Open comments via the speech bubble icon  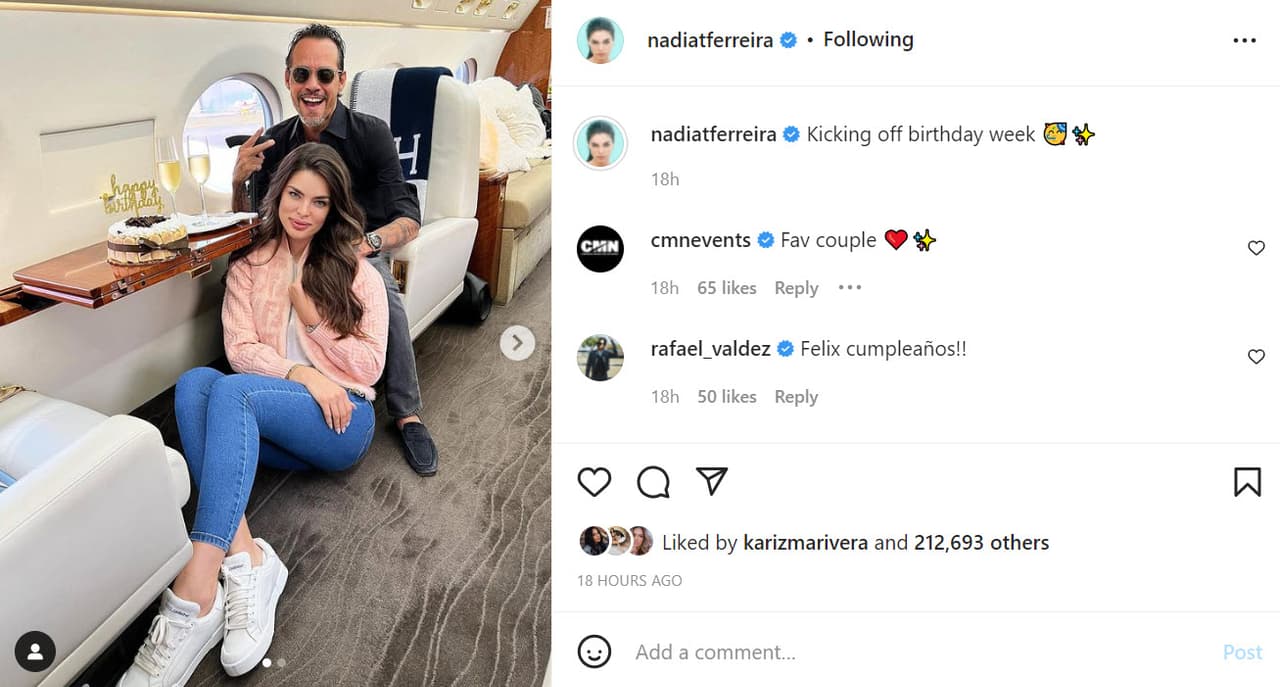(653, 482)
